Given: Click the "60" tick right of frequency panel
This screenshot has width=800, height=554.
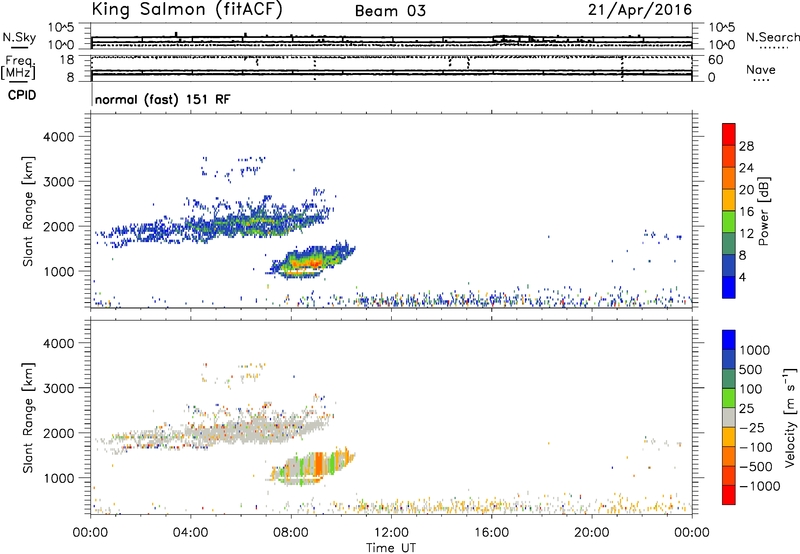Looking at the screenshot, I should 715,60.
